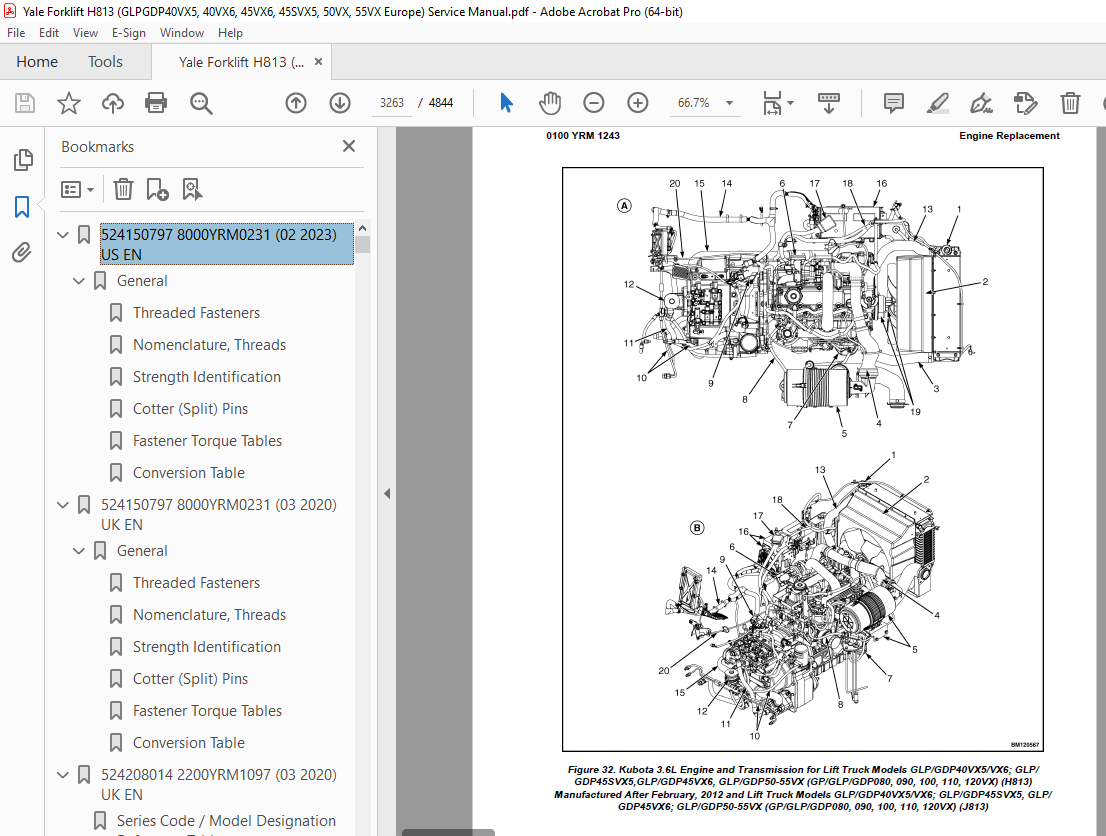This screenshot has height=836, width=1106.
Task: Open the Edit menu
Action: pyautogui.click(x=49, y=32)
